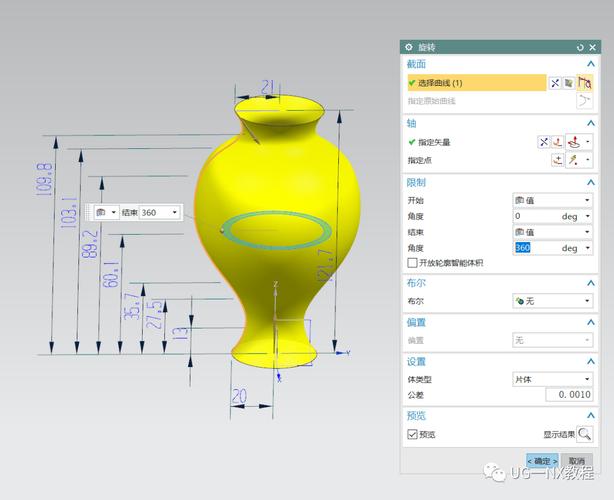Click the reverse direction icon next to 指定矢量

point(544,142)
